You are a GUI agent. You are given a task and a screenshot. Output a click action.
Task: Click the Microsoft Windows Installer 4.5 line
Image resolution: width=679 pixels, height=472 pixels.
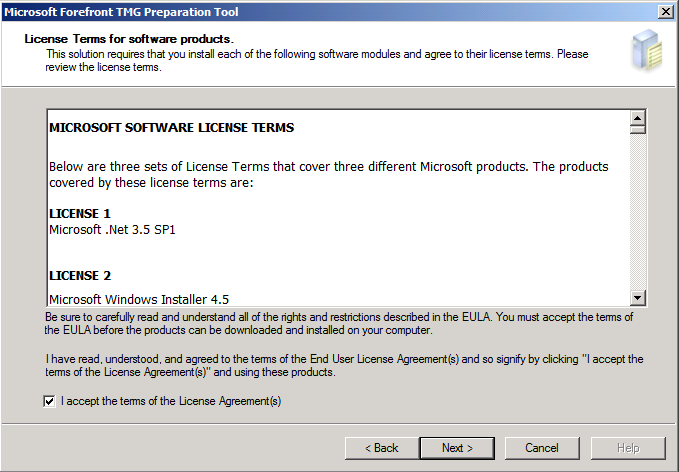click(x=139, y=298)
